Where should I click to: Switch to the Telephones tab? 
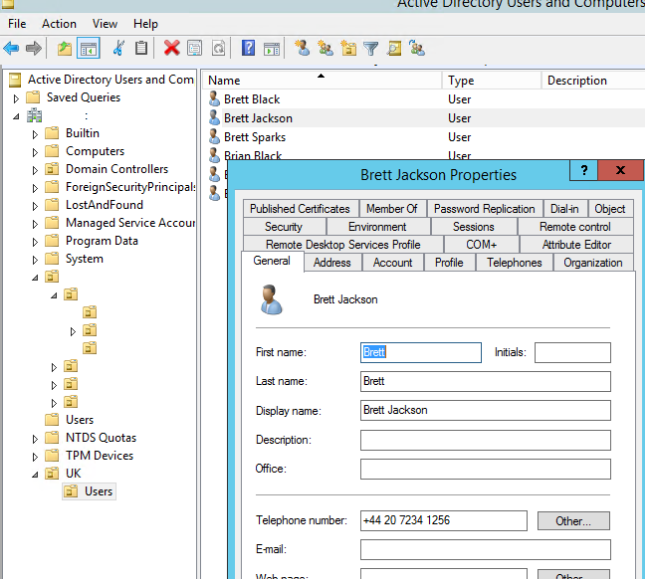(x=514, y=262)
